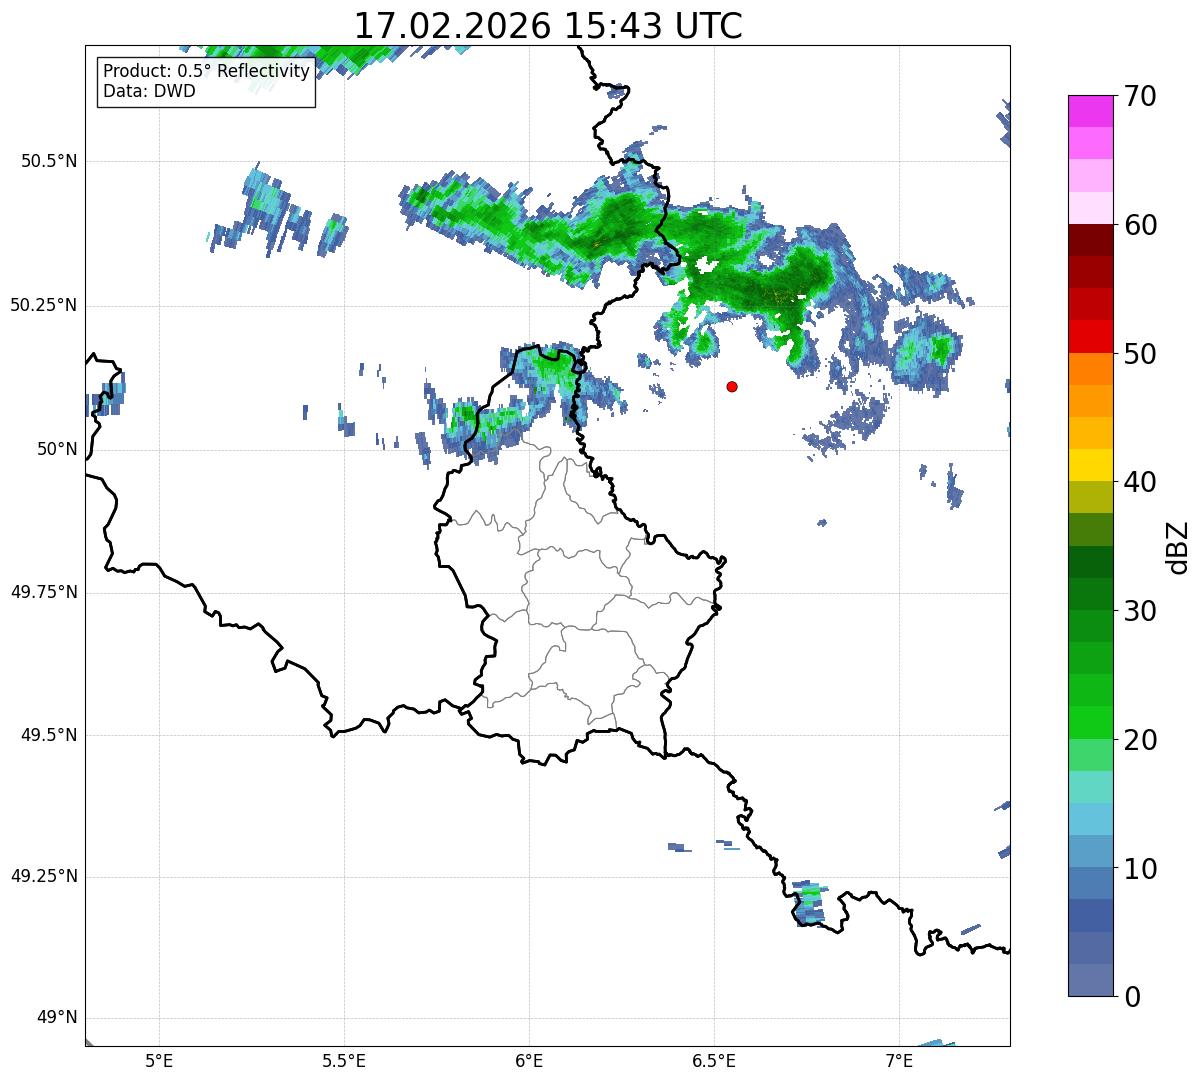Click the latitude label 50.5°N
This screenshot has width=1202, height=1081.
click(49, 161)
